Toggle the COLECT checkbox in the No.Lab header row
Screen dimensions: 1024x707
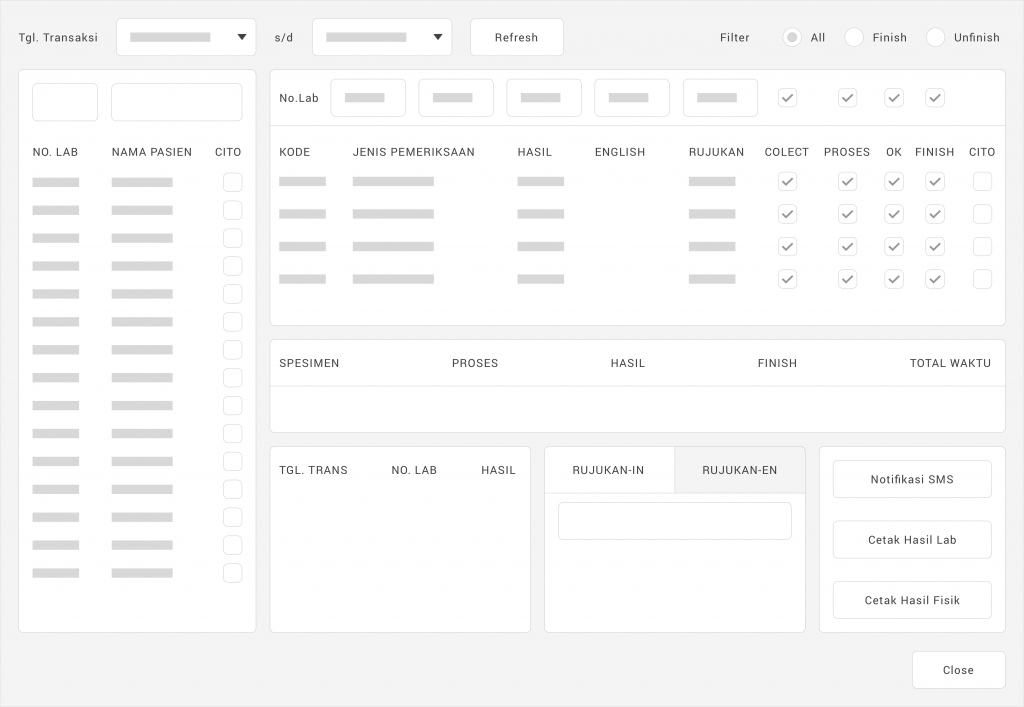click(x=787, y=97)
